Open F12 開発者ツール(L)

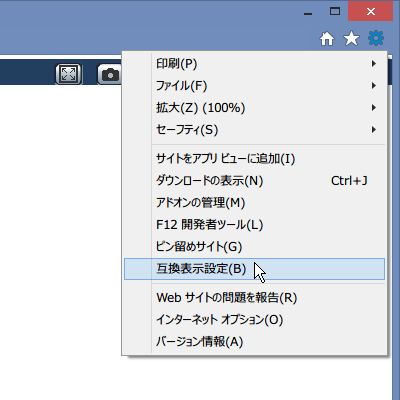coord(254,225)
